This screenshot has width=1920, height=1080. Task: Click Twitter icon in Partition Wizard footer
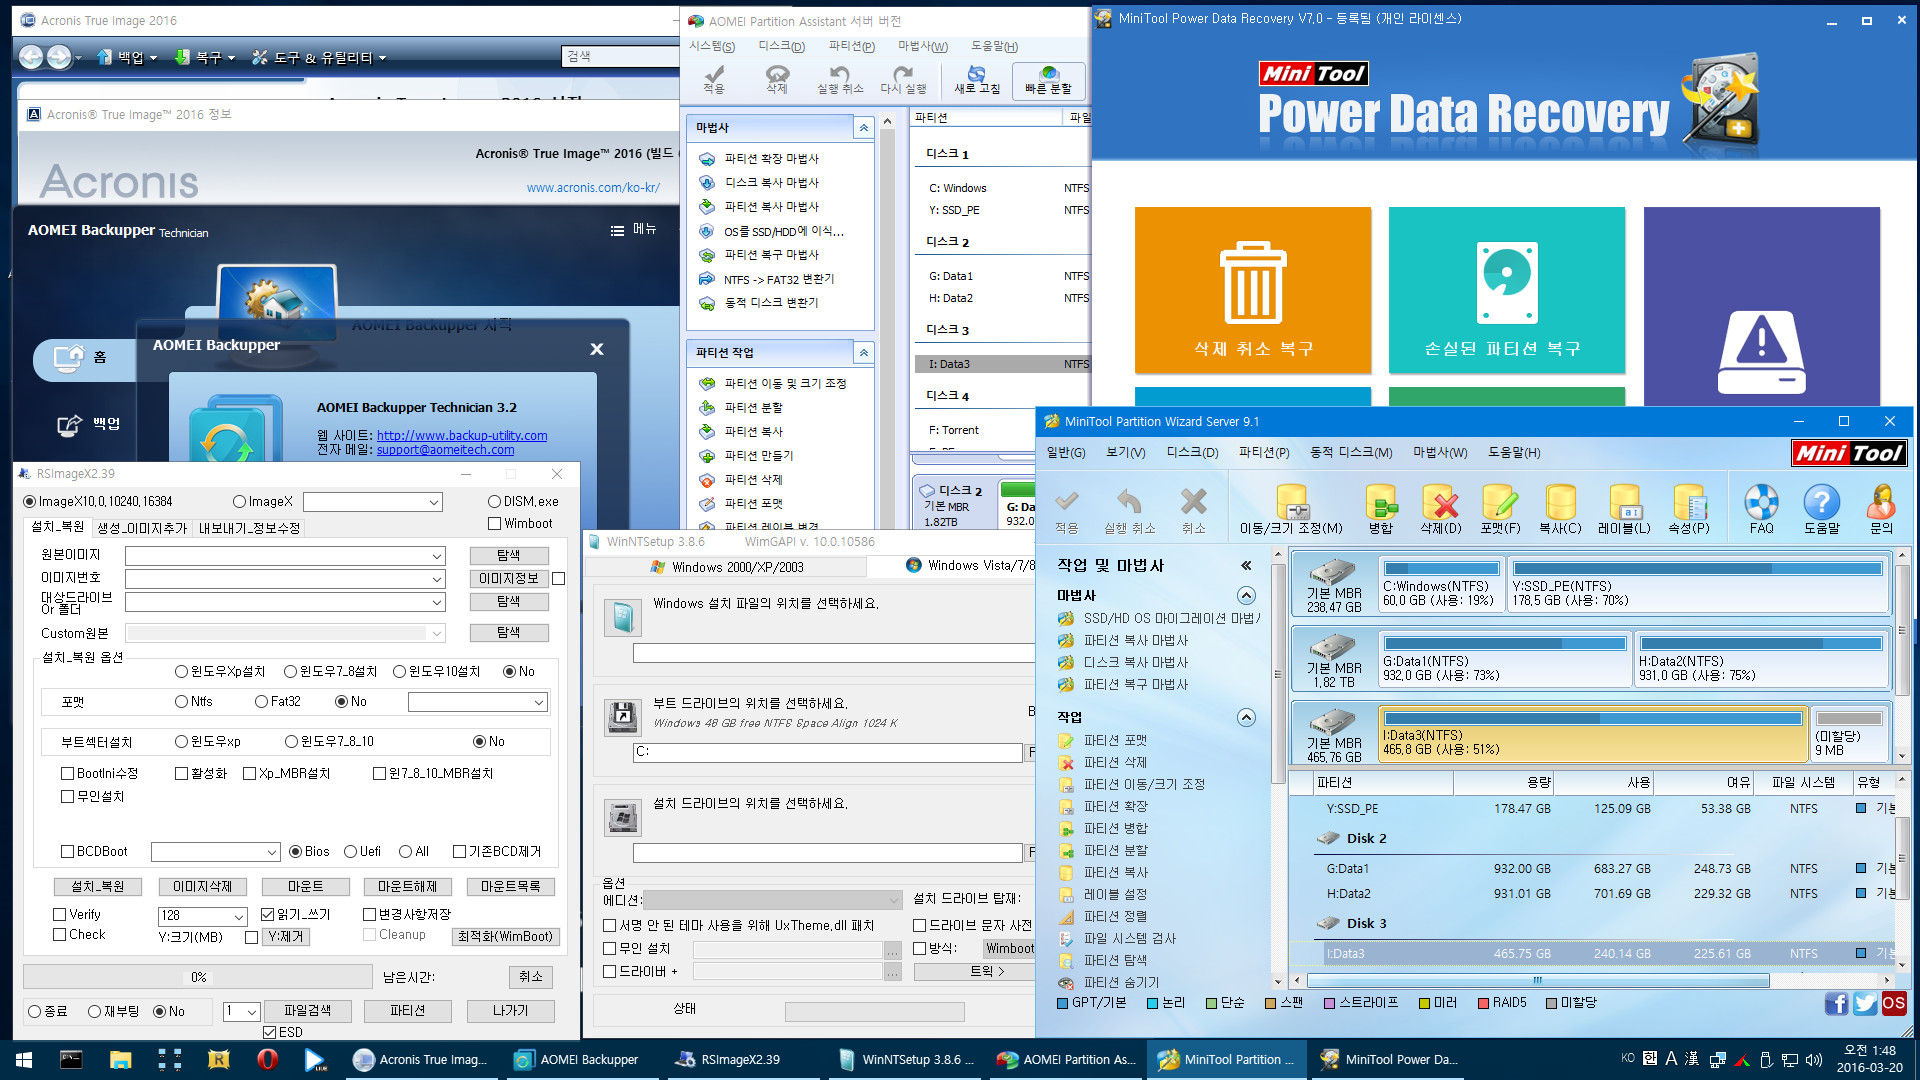[1865, 1003]
